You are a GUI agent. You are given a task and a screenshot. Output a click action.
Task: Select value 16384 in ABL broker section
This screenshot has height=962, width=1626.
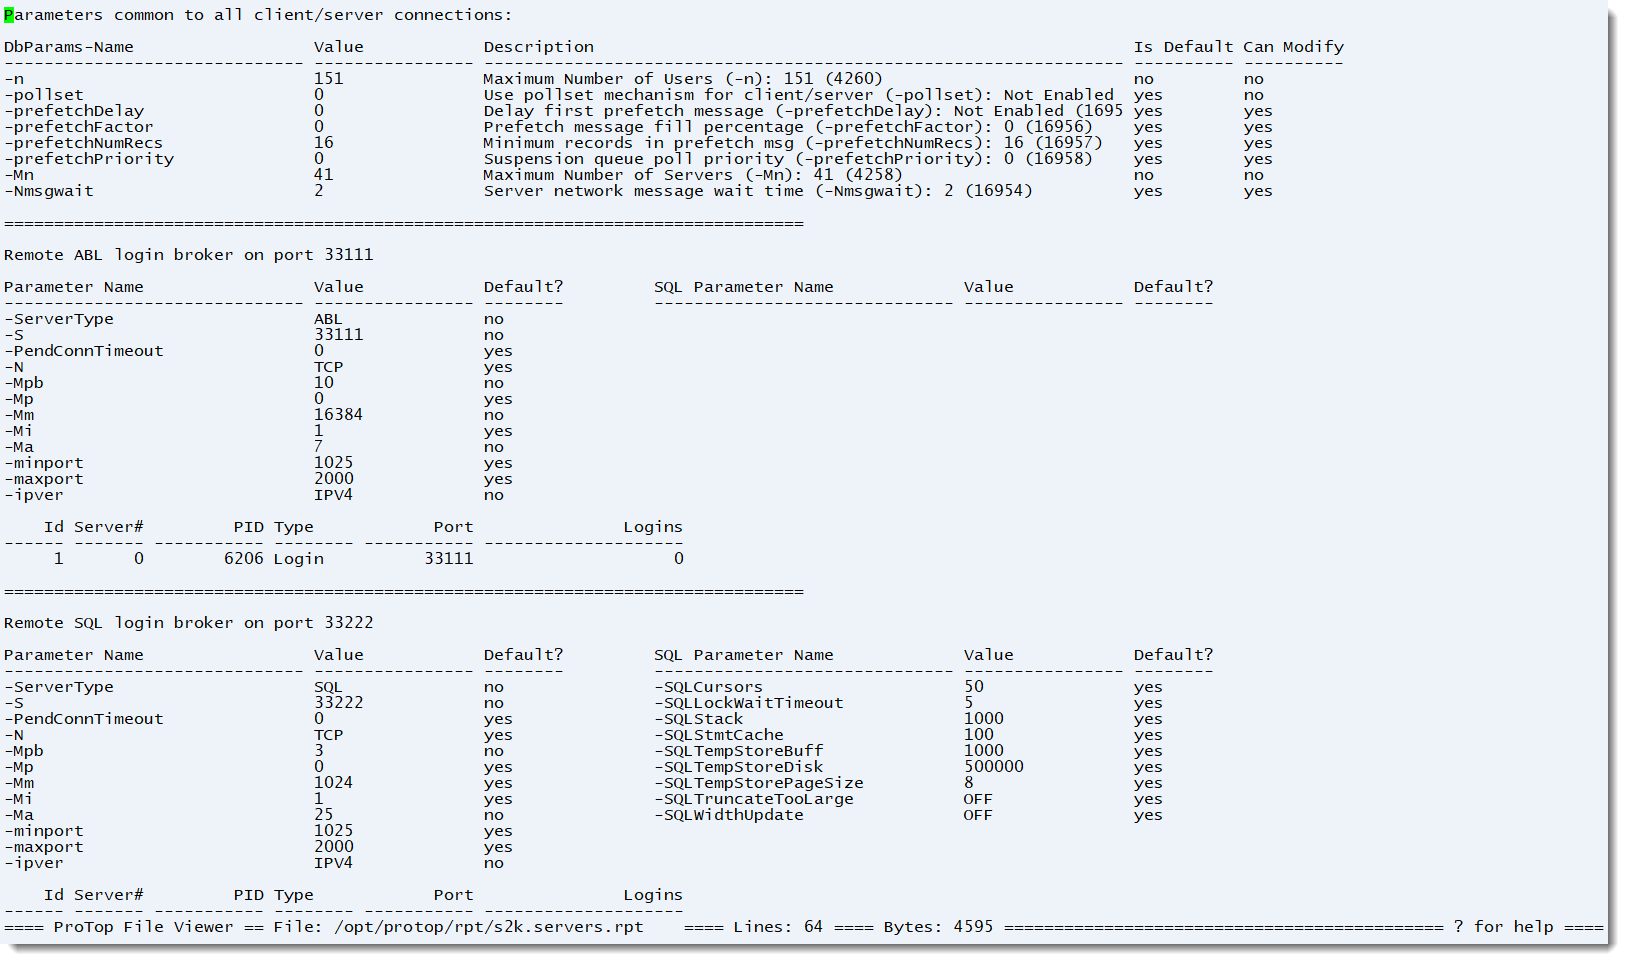[338, 415]
